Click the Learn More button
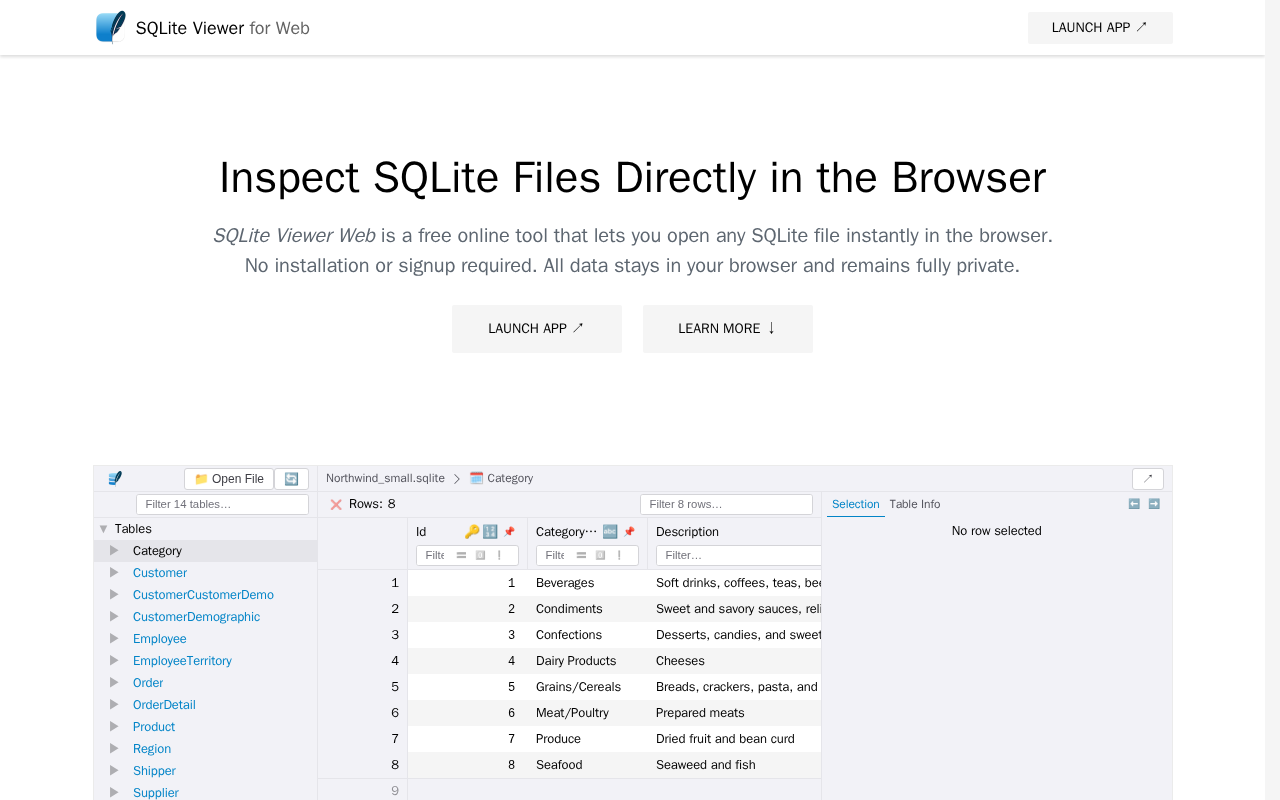 727,329
